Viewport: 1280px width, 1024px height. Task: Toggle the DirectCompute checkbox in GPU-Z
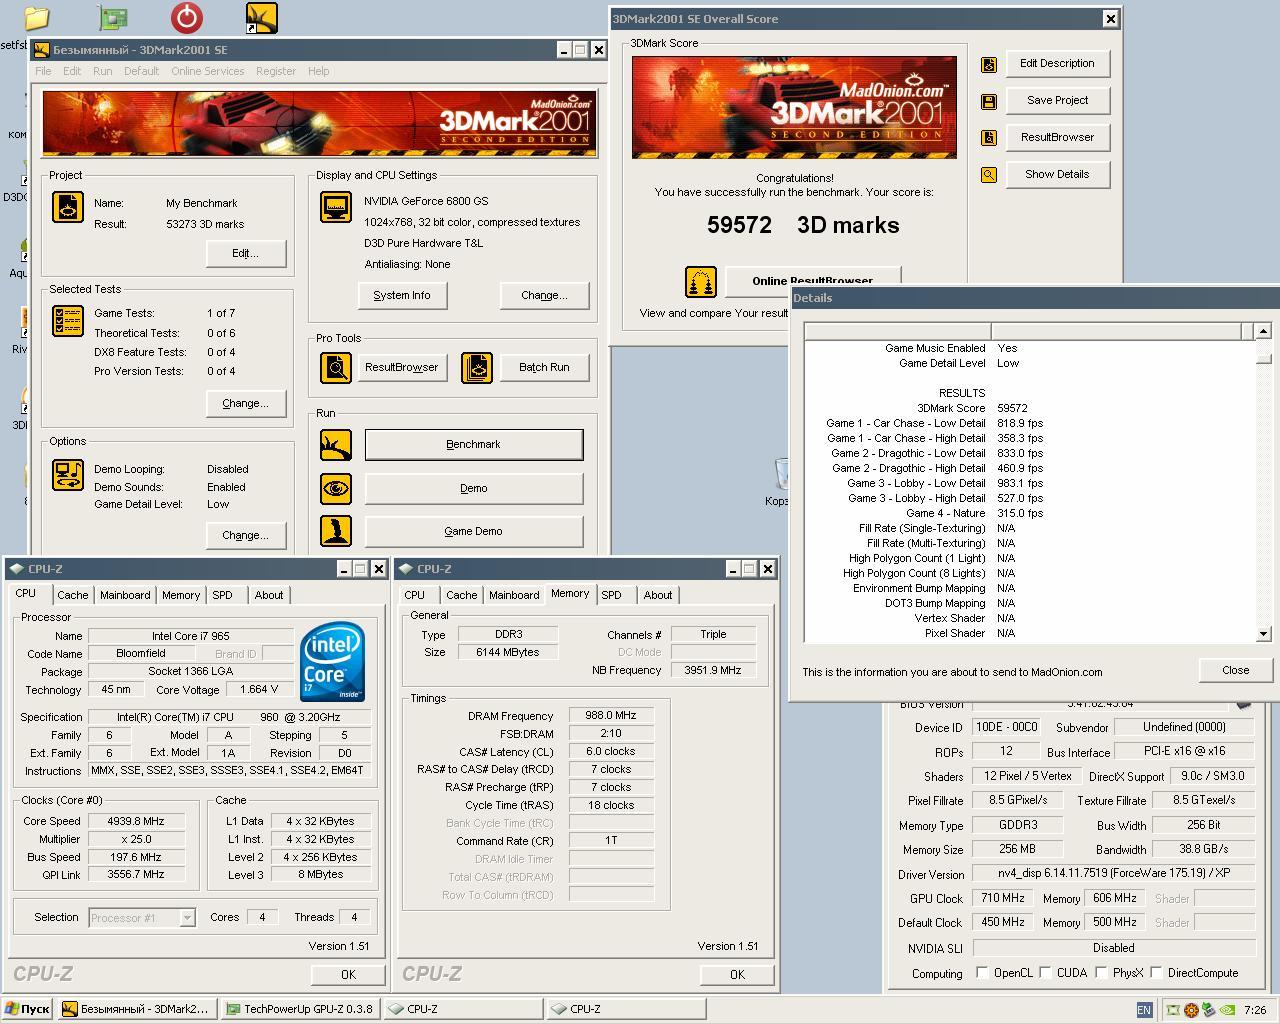pyautogui.click(x=1156, y=972)
